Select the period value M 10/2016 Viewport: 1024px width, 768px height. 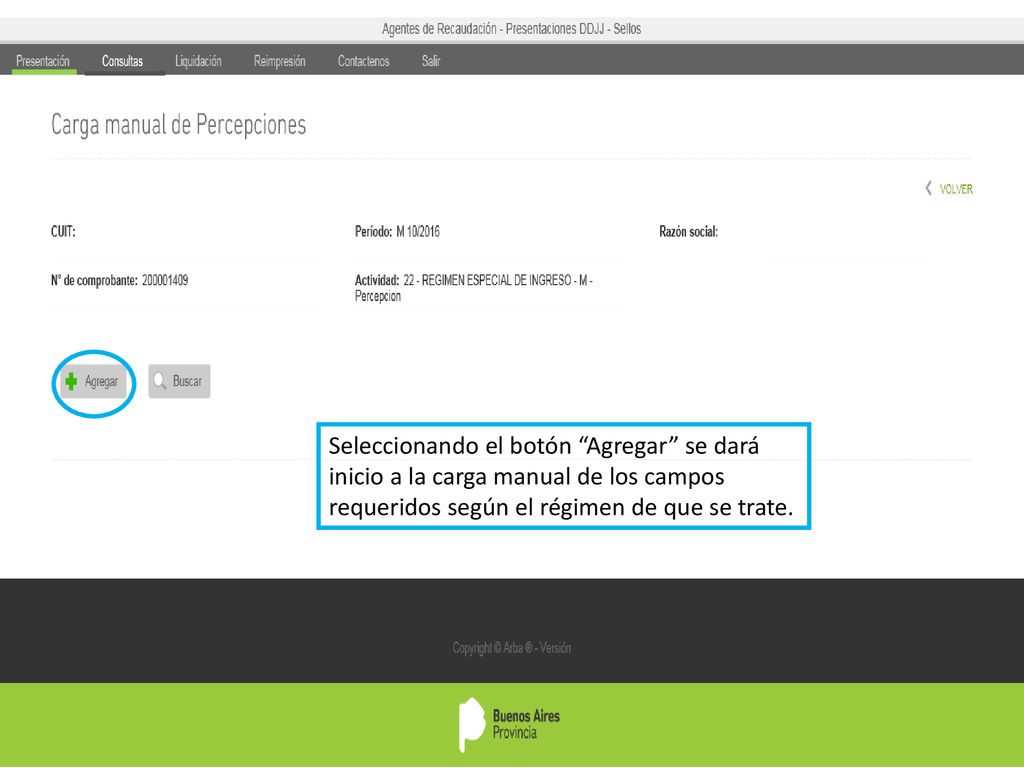418,231
